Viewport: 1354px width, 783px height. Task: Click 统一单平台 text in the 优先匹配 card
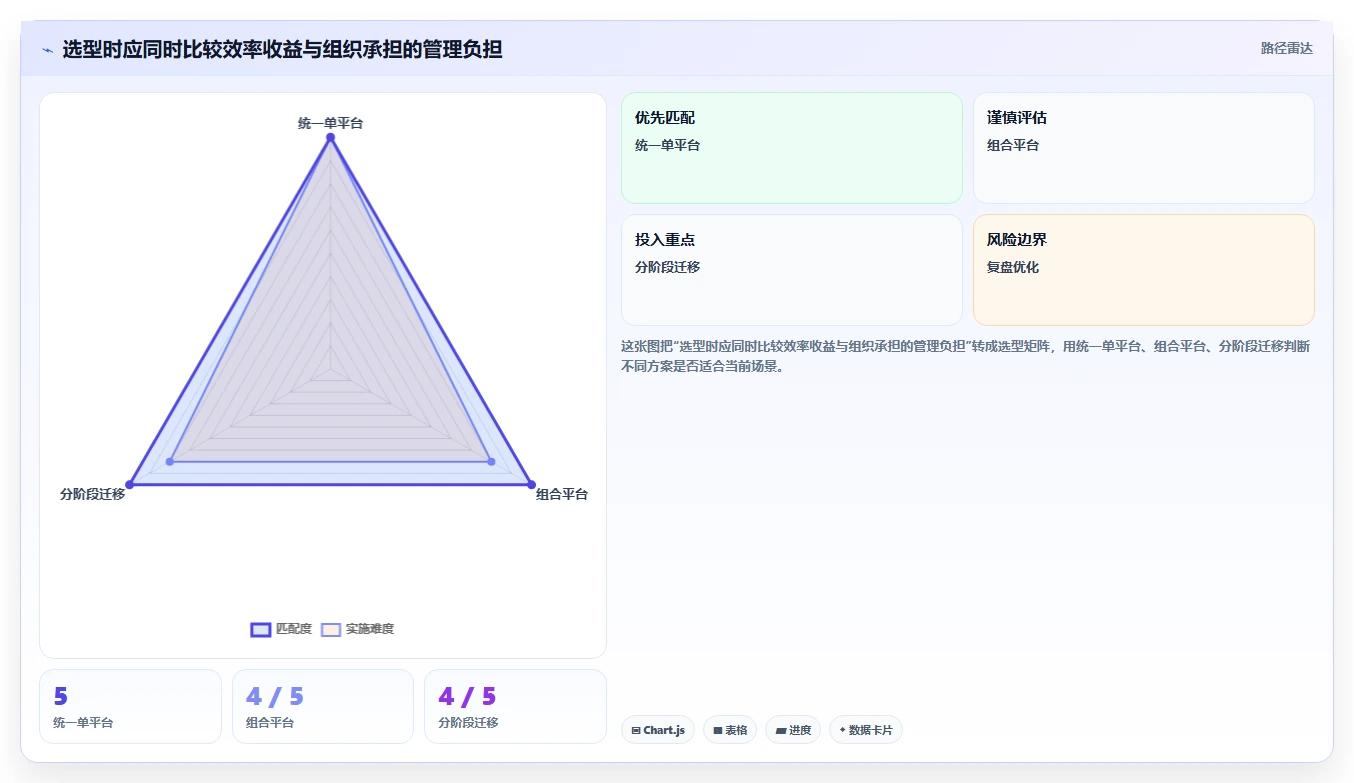tap(667, 145)
